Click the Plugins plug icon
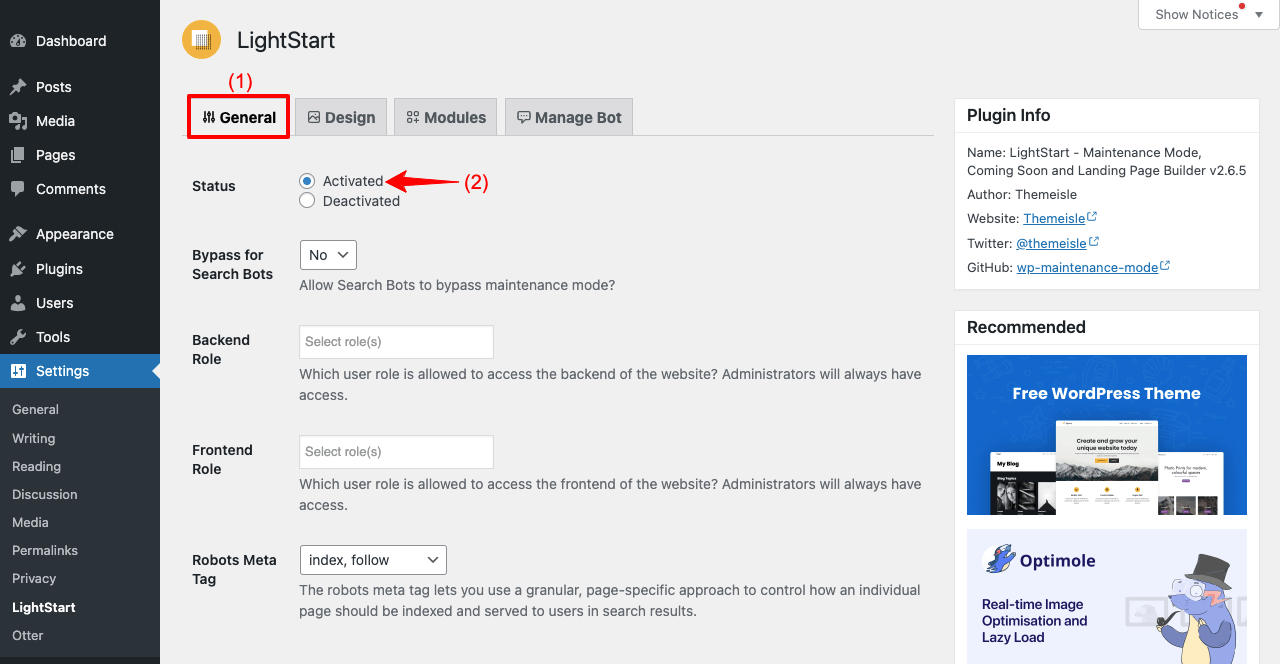The height and width of the screenshot is (664, 1280). click(x=18, y=269)
